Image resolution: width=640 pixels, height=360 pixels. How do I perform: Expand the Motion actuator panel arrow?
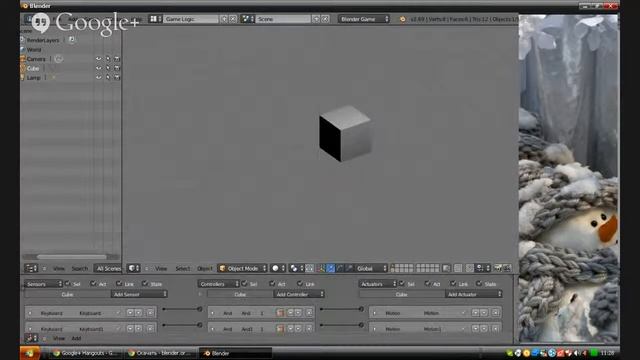(375, 313)
